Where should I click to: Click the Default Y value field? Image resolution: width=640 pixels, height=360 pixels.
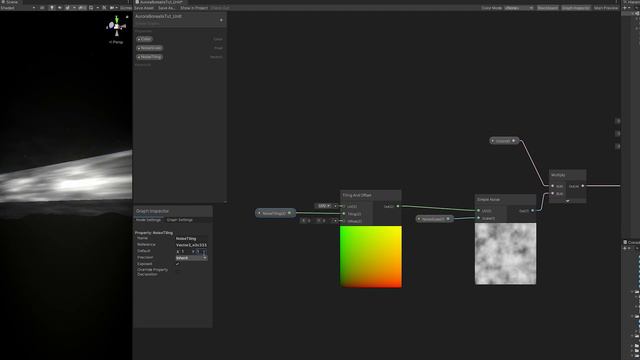tap(202, 251)
